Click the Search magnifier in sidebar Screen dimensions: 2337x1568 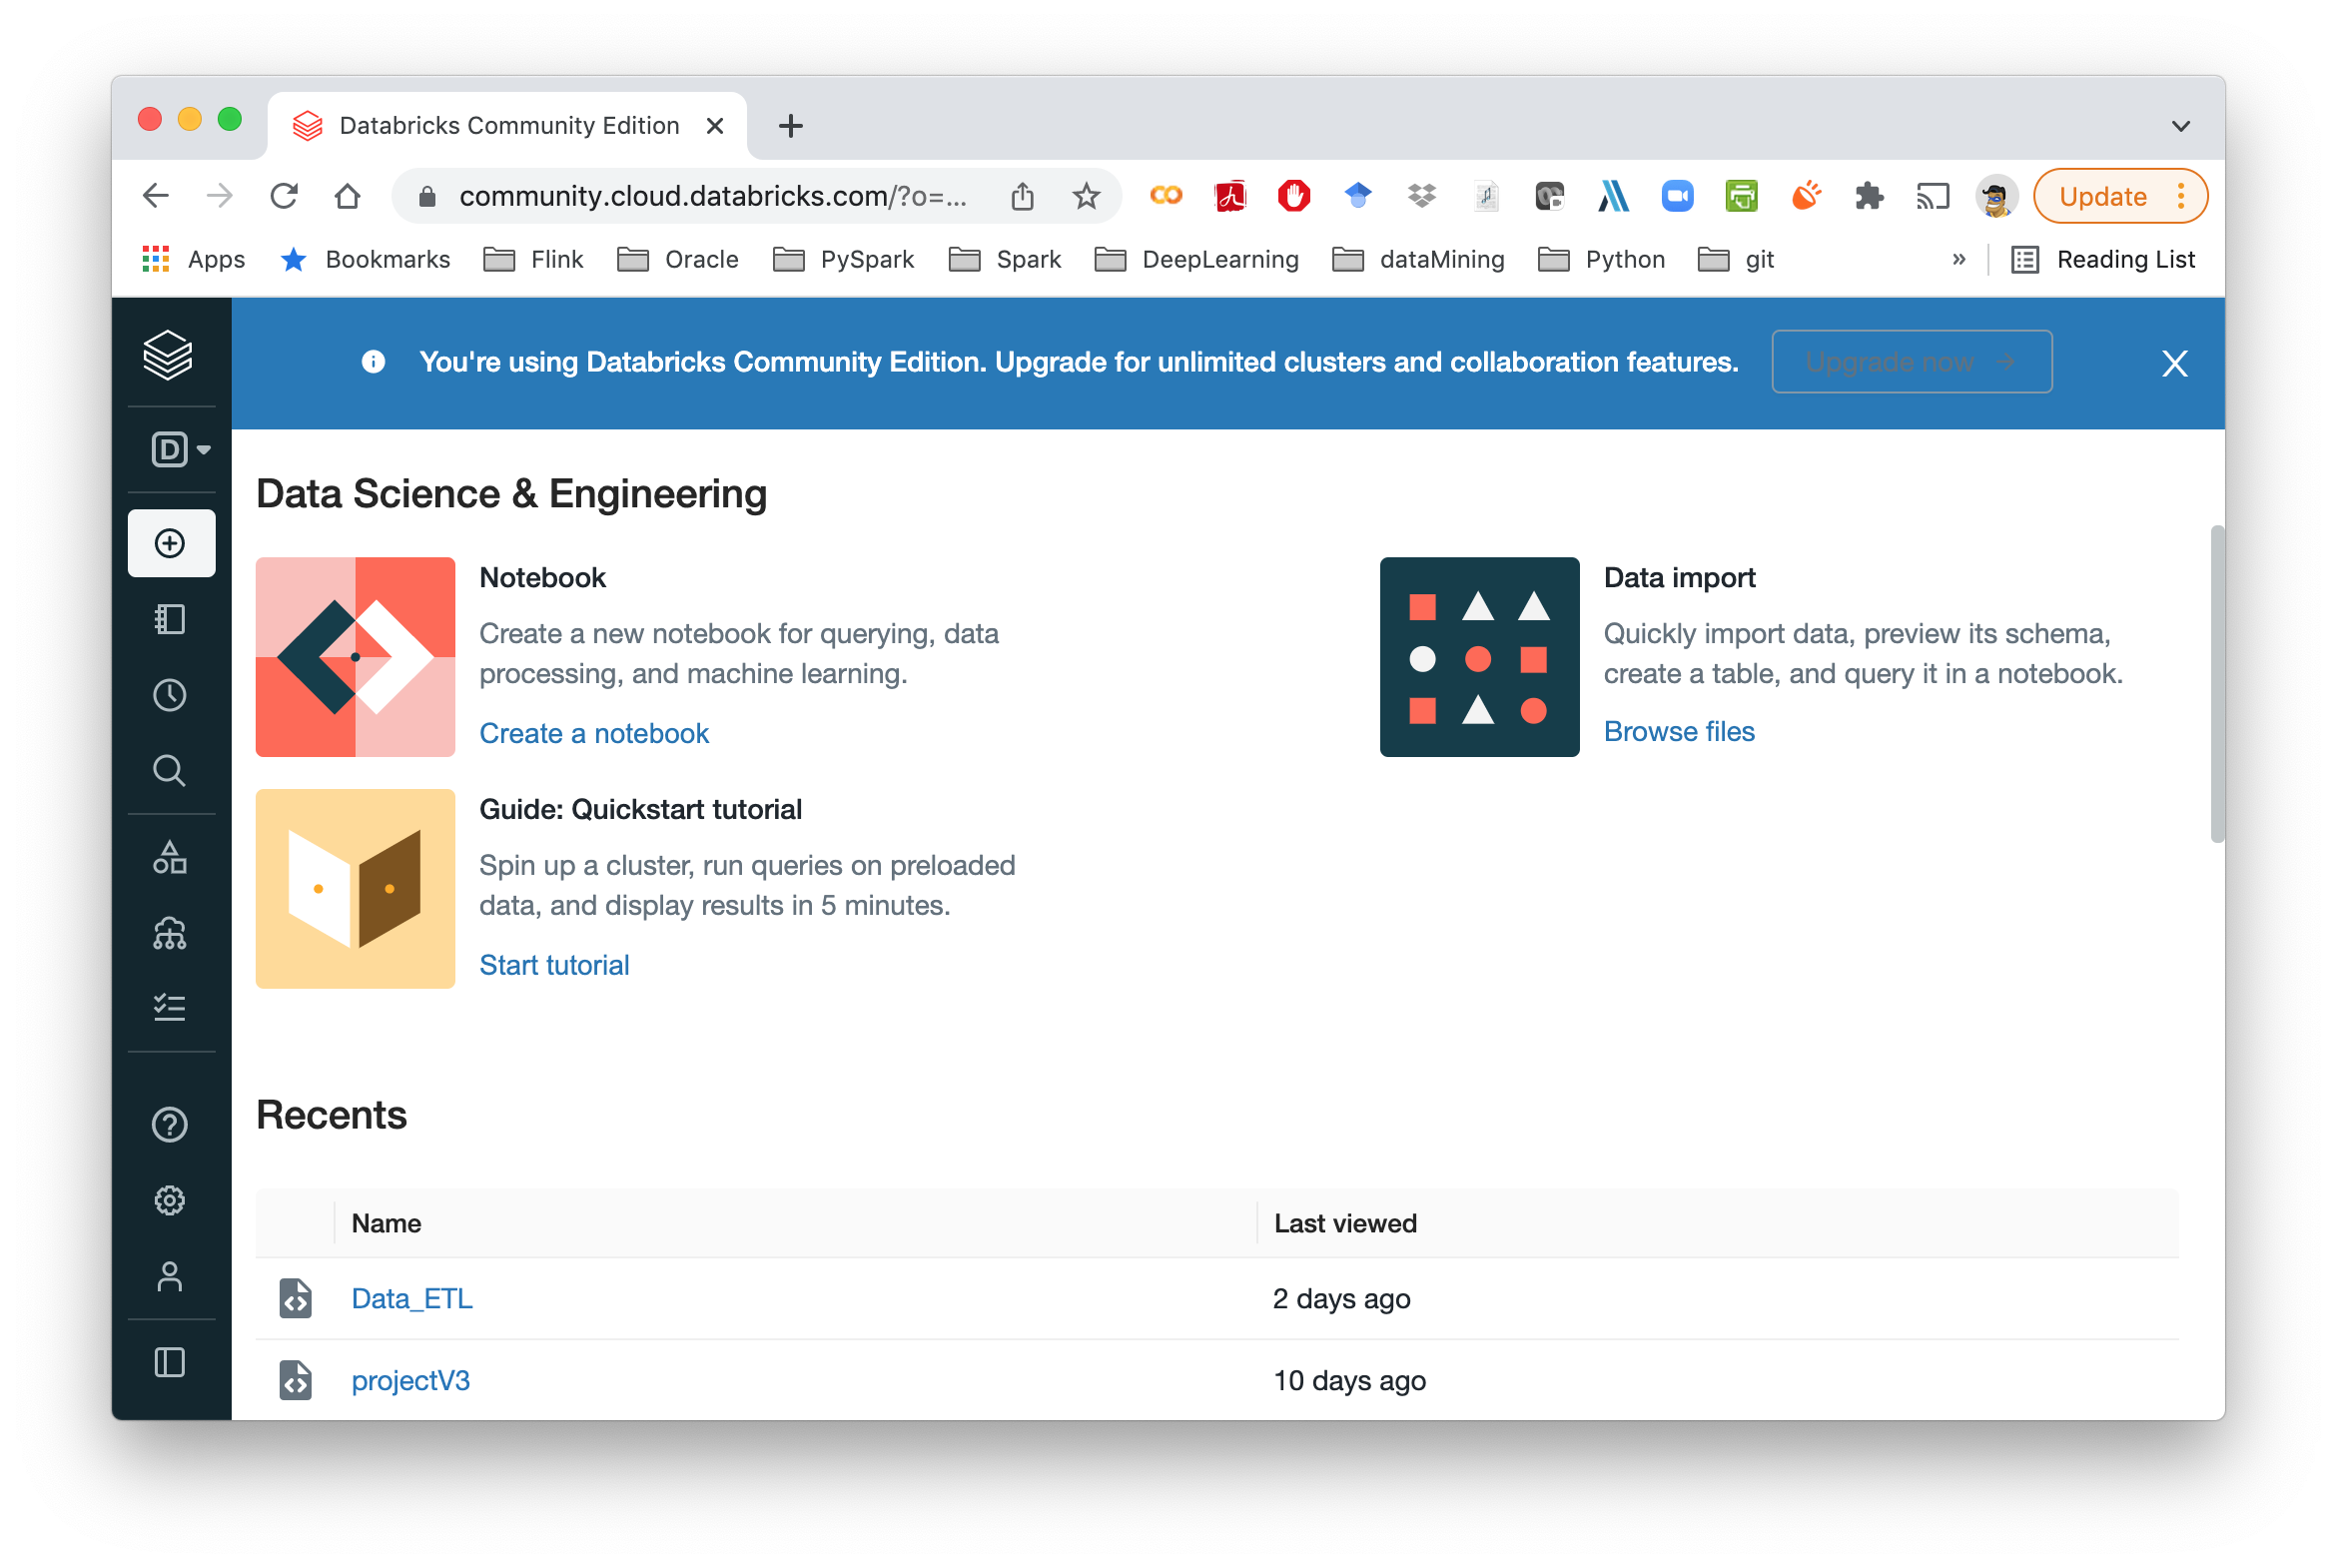(170, 771)
